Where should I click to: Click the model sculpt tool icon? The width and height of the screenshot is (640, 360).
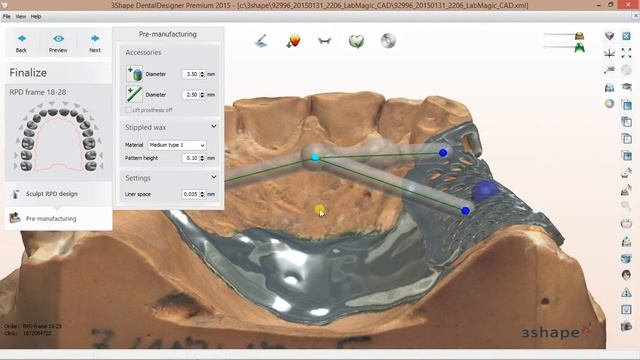tap(626, 190)
